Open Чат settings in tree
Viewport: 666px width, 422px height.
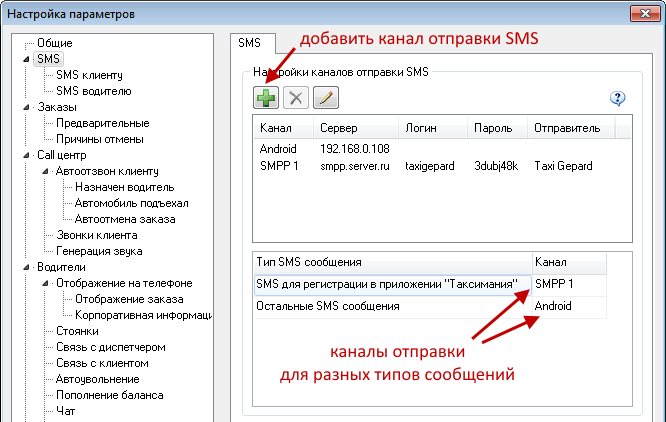pos(65,411)
